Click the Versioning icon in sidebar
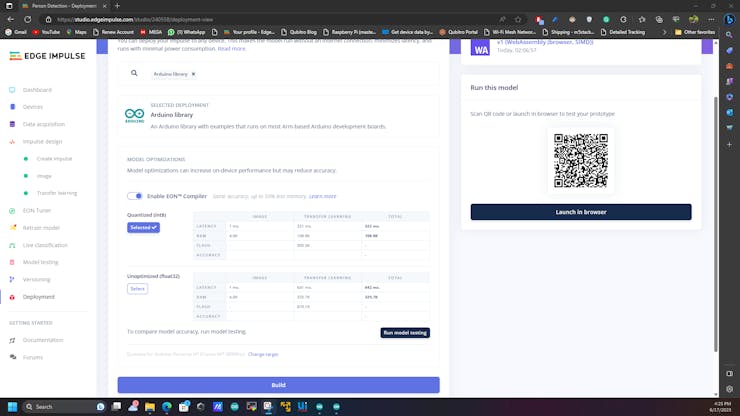Image resolution: width=740 pixels, height=416 pixels. 12,279
